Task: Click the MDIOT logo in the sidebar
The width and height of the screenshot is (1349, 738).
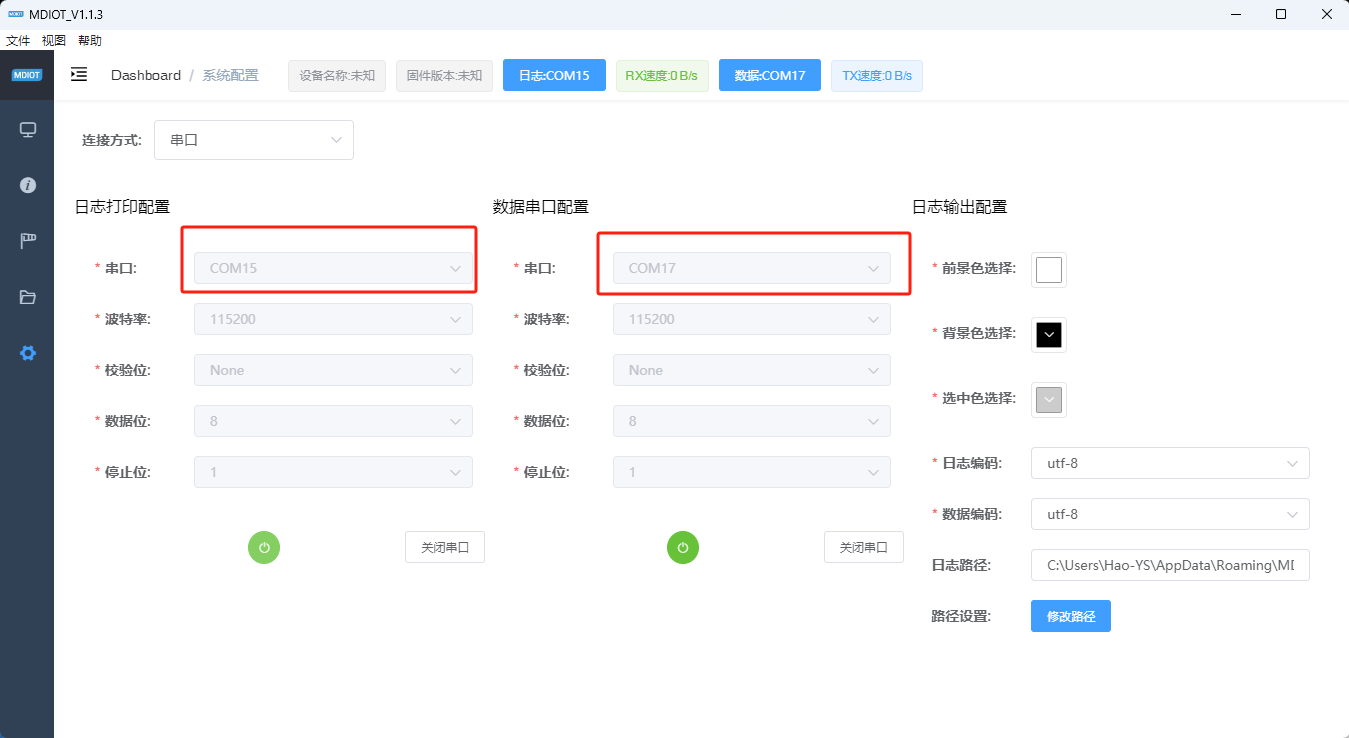Action: [x=27, y=75]
